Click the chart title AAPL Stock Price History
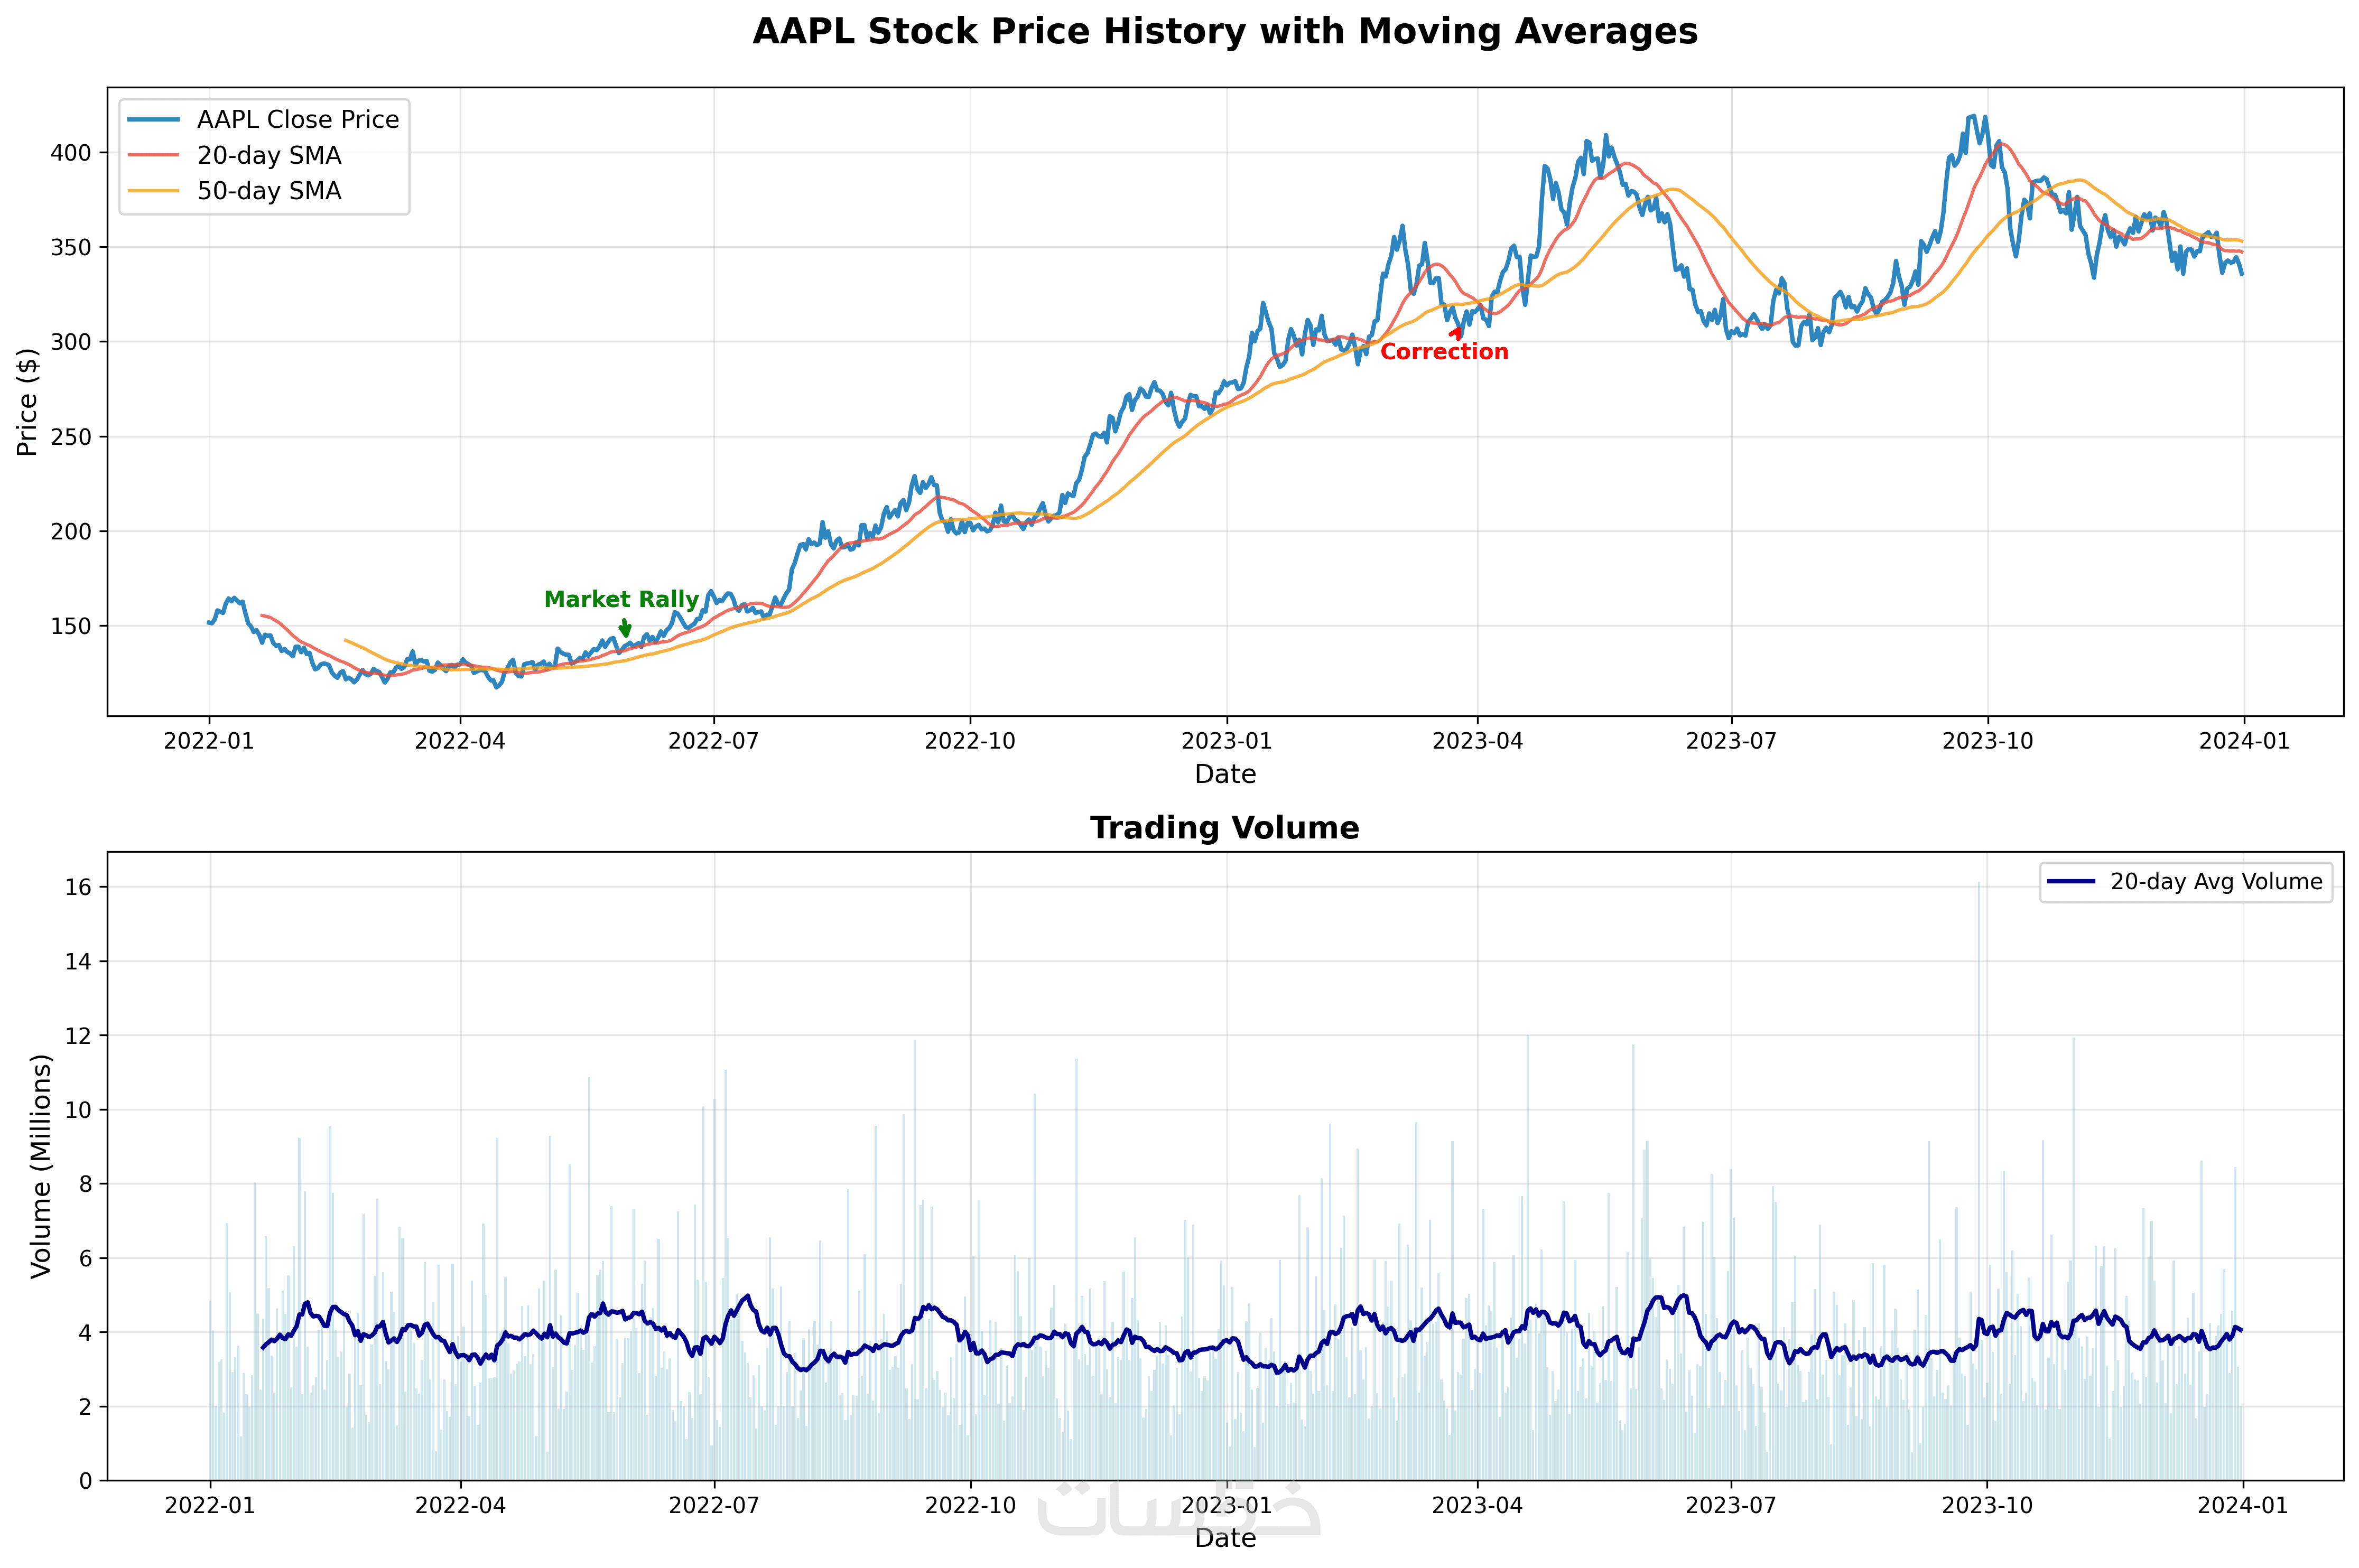Screen dimensions: 2359x1568 (x=1224, y=32)
